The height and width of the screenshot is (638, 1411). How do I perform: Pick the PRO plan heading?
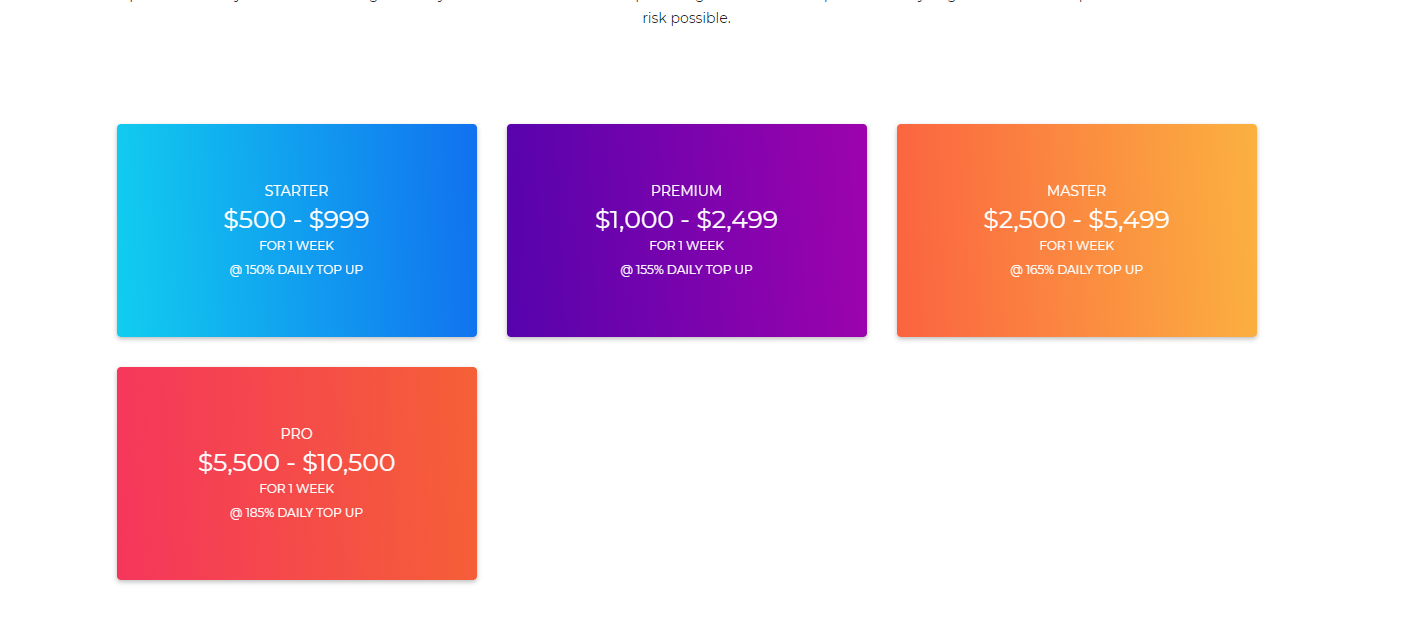click(x=296, y=434)
